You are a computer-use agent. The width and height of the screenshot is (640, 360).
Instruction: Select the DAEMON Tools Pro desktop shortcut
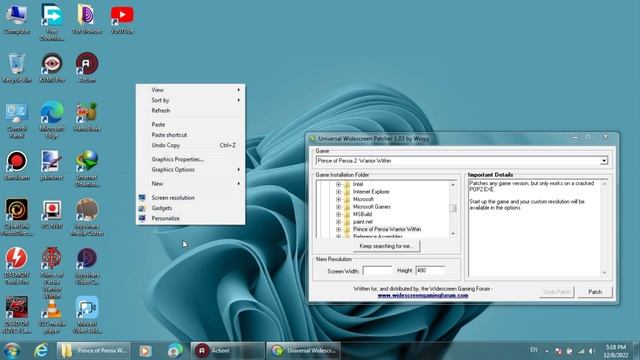pos(17,266)
